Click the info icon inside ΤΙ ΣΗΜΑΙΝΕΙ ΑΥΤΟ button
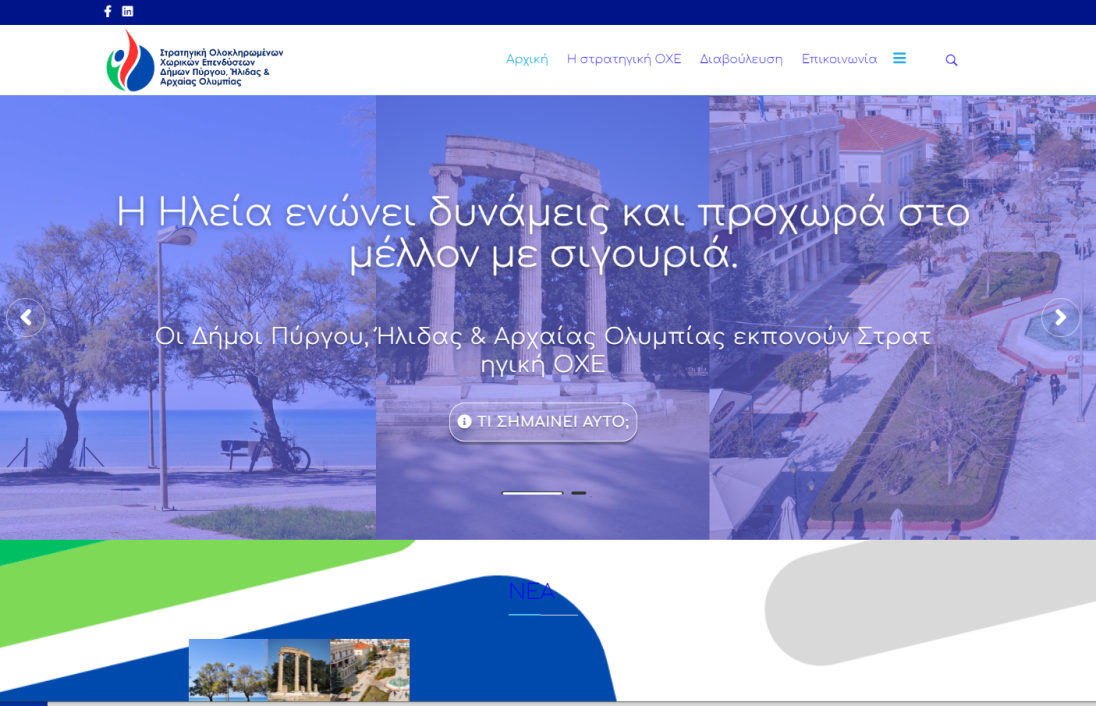1096x706 pixels. [463, 422]
